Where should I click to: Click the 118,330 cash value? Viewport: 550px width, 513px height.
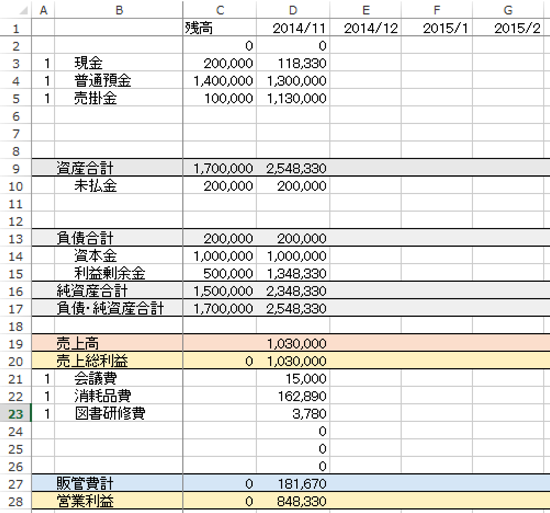[293, 63]
